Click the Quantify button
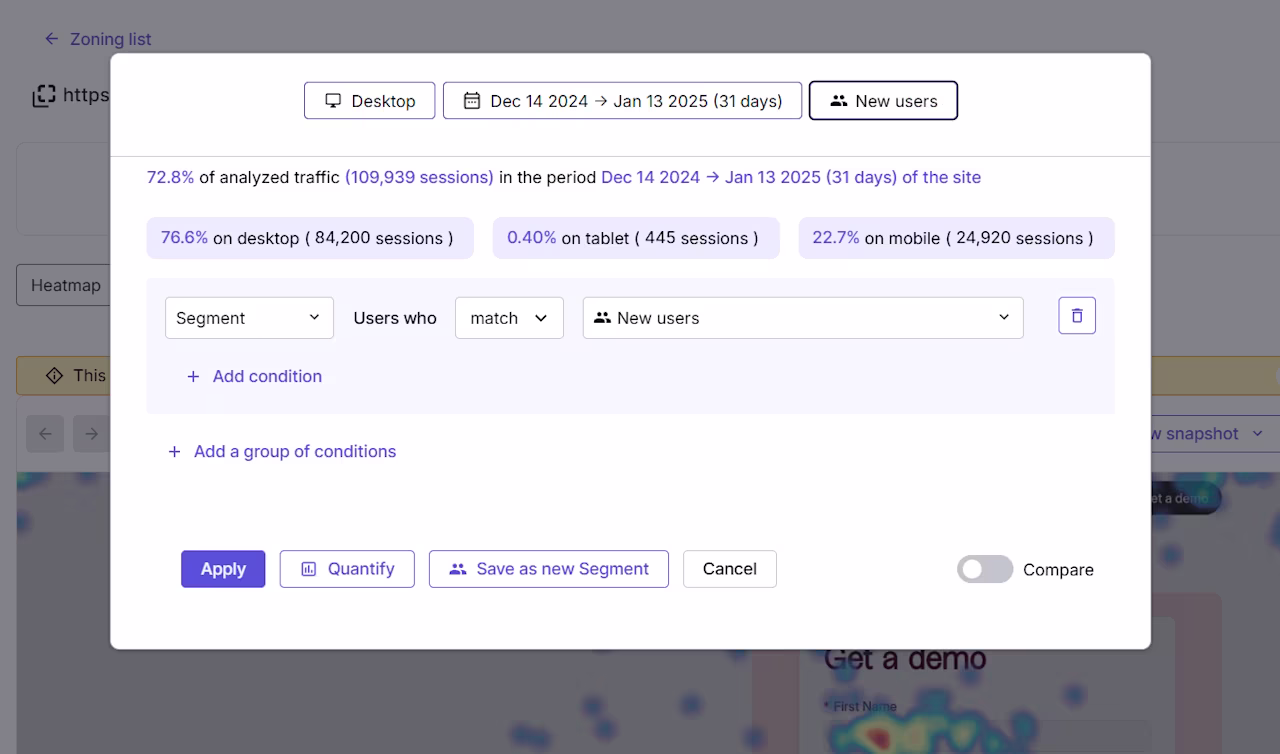1280x754 pixels. 347,569
